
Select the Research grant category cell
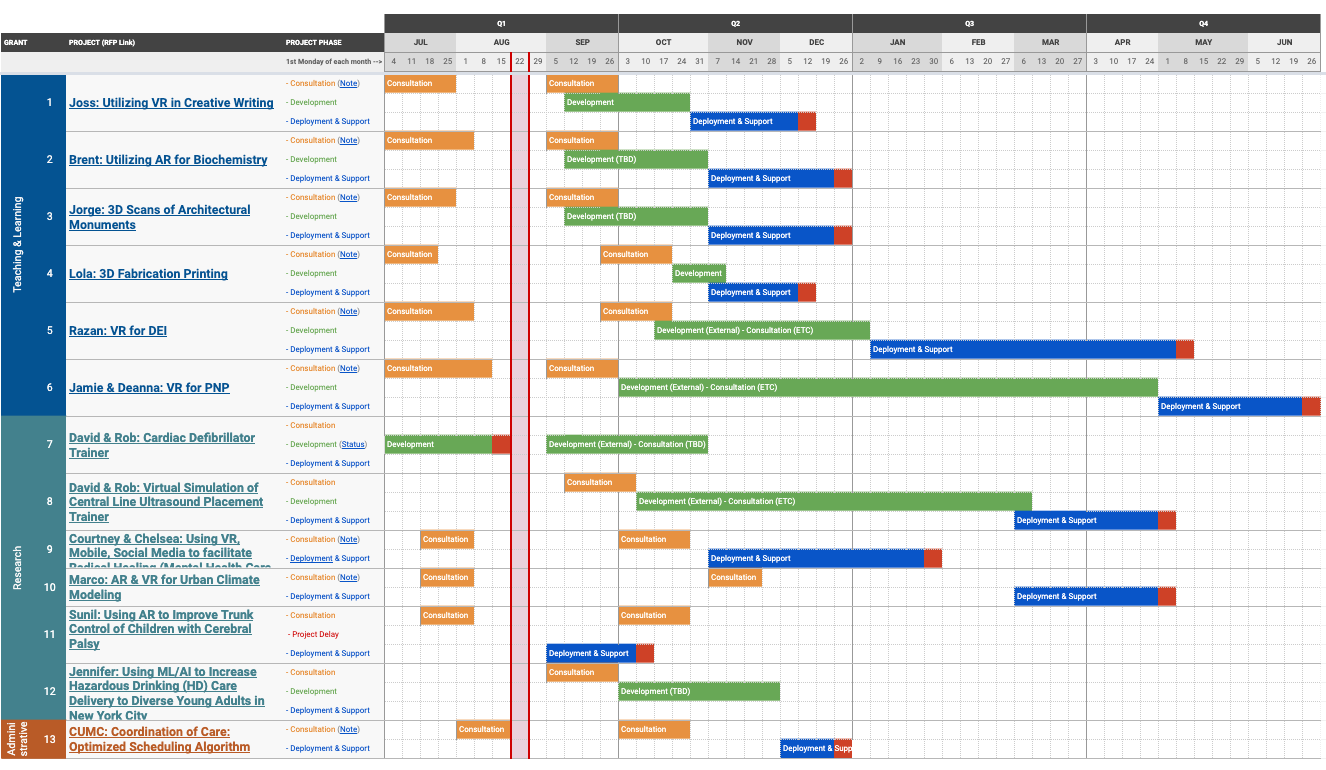tap(17, 567)
